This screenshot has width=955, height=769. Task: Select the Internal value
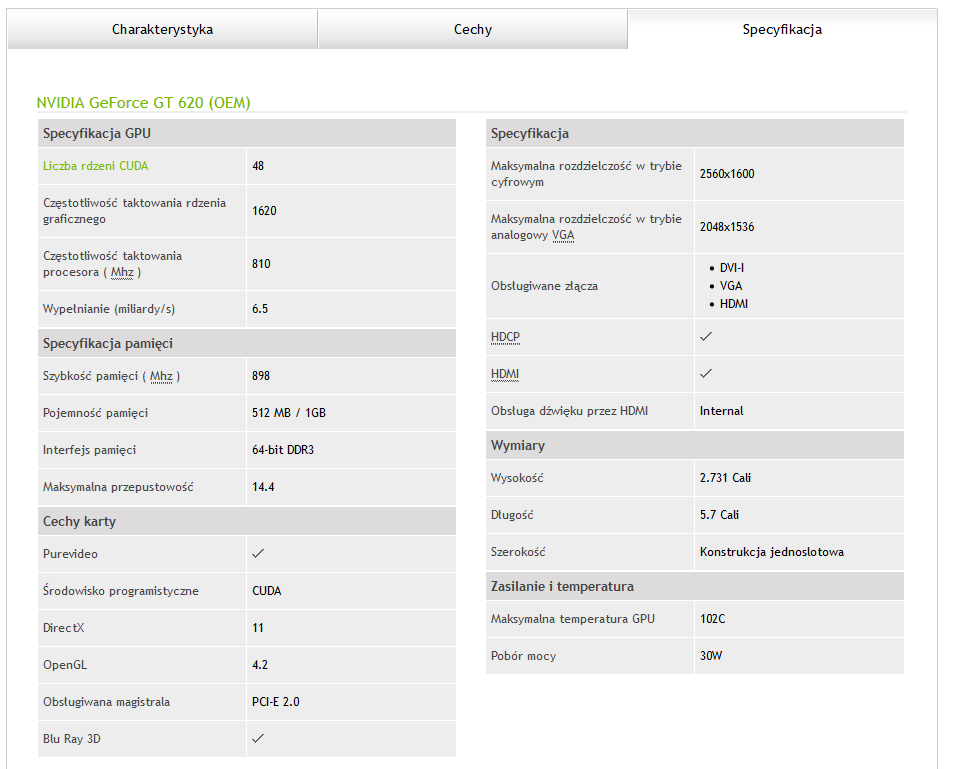point(722,411)
